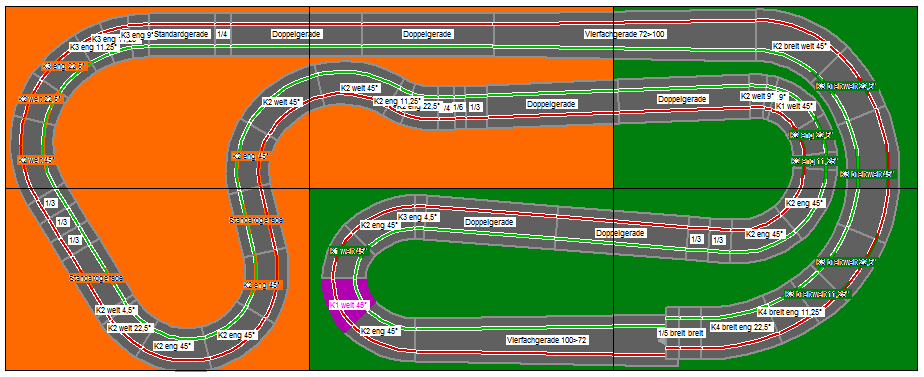The image size is (924, 377).
Task: Select the K2 eng 11.25° curve label
Action: (x=398, y=101)
